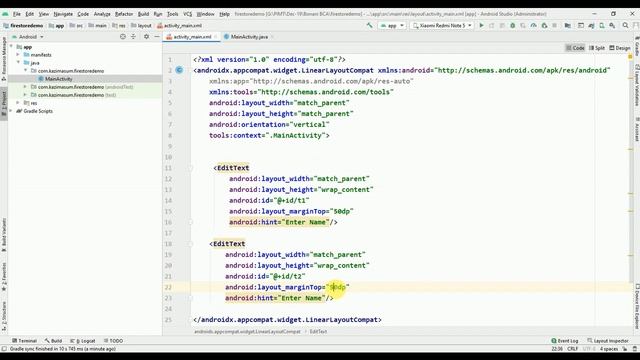Screen dimensions: 640x360
Task: Click the Search Everywhere magnifier icon
Action: (x=625, y=25)
